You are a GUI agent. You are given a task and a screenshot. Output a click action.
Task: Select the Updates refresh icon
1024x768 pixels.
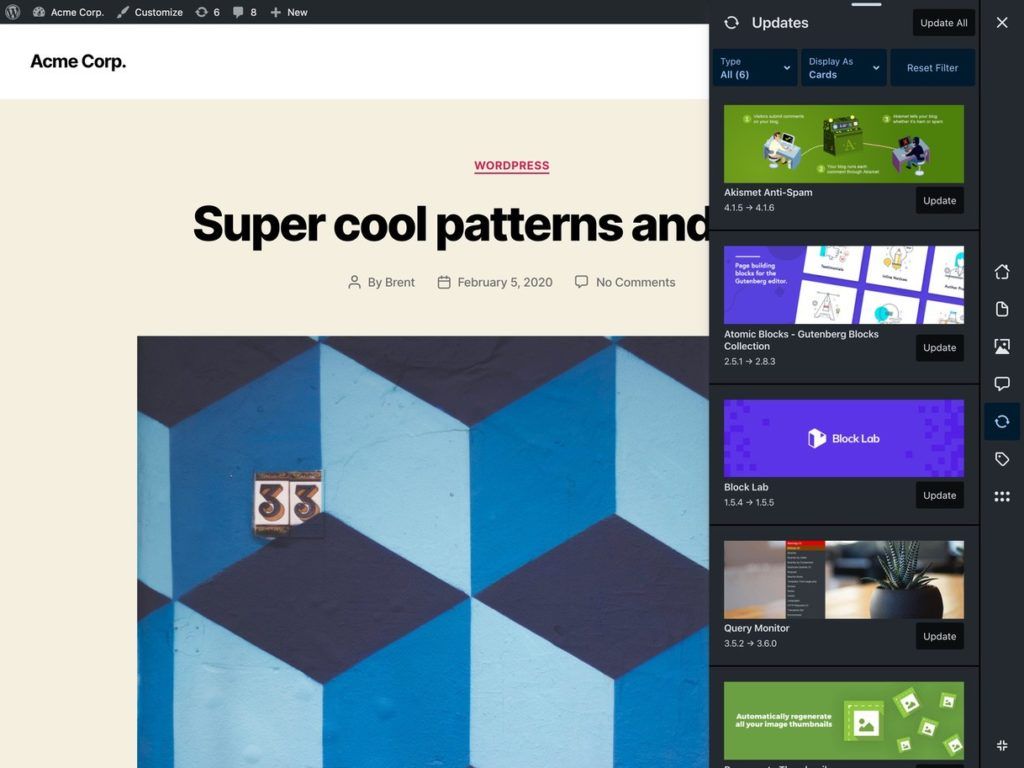click(1002, 421)
